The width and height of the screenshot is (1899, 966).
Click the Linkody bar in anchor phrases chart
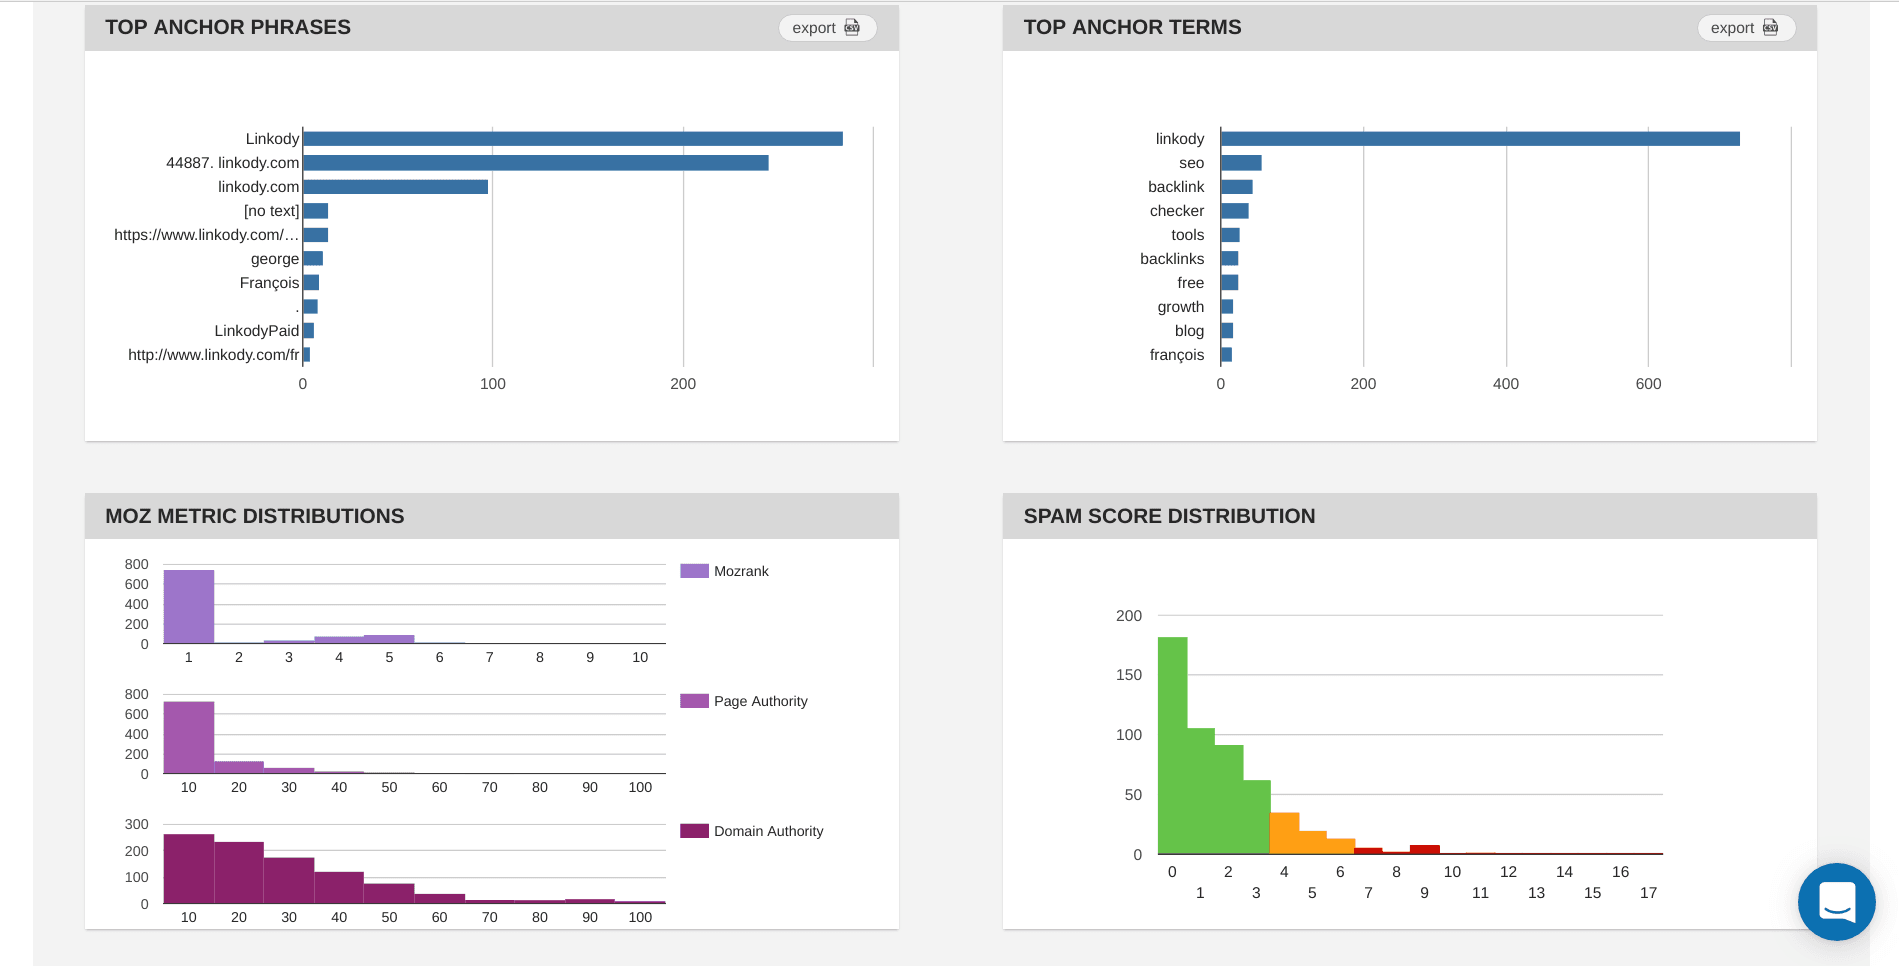click(572, 139)
